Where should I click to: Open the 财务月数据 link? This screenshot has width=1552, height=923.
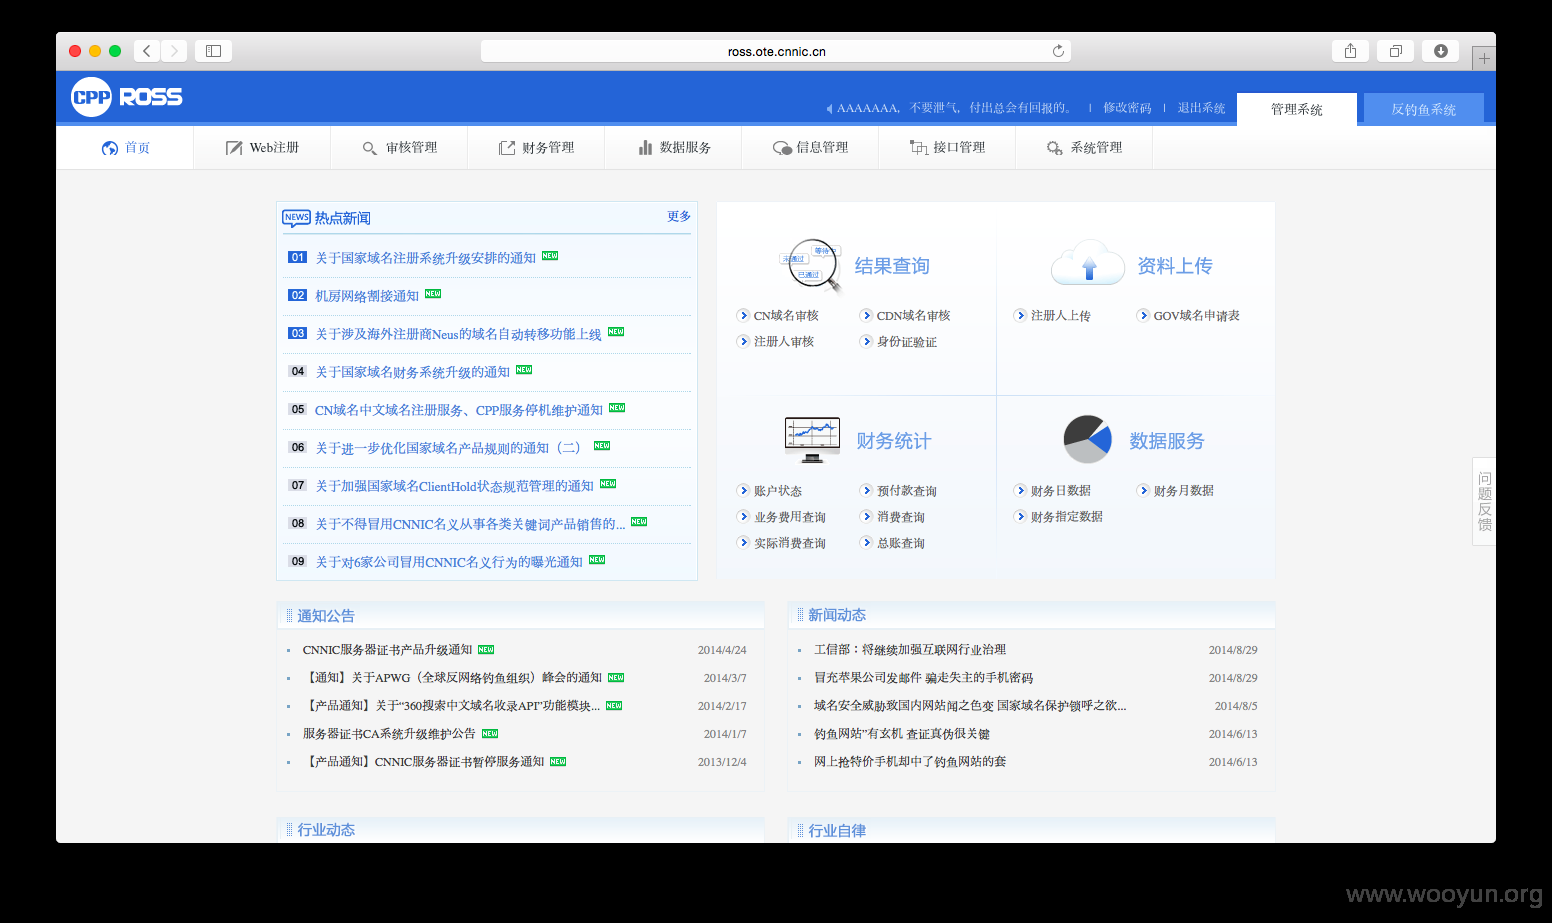pyautogui.click(x=1184, y=491)
